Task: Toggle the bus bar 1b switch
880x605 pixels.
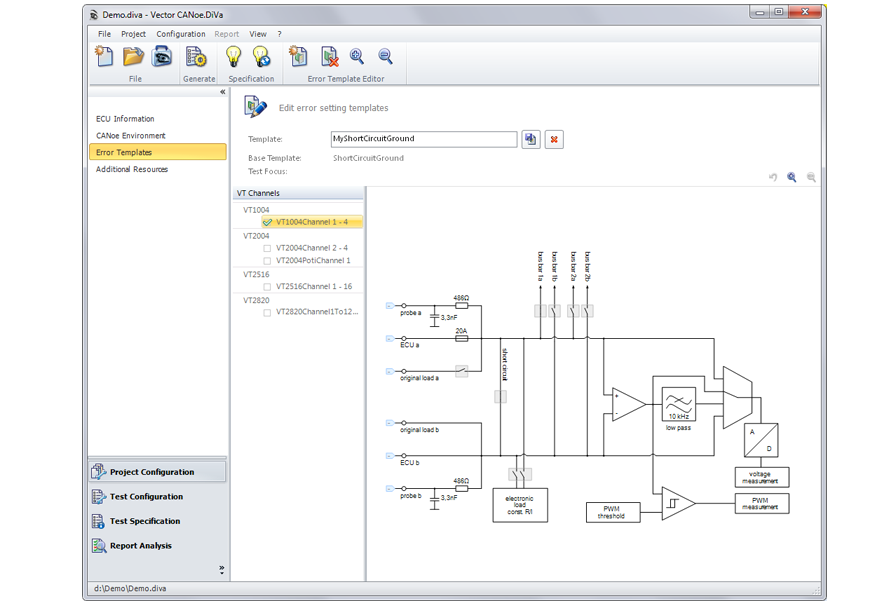Action: [x=554, y=311]
